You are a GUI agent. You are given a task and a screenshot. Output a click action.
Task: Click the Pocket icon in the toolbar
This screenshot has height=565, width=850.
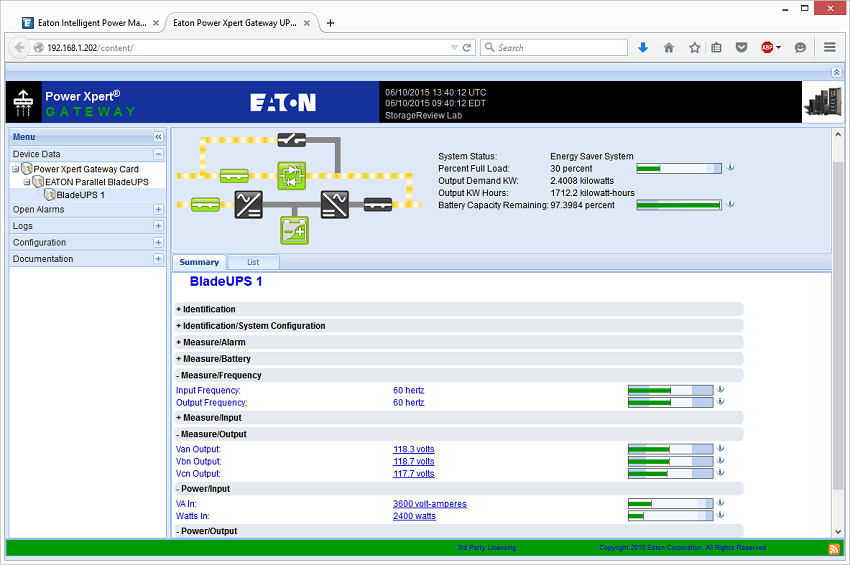742,48
